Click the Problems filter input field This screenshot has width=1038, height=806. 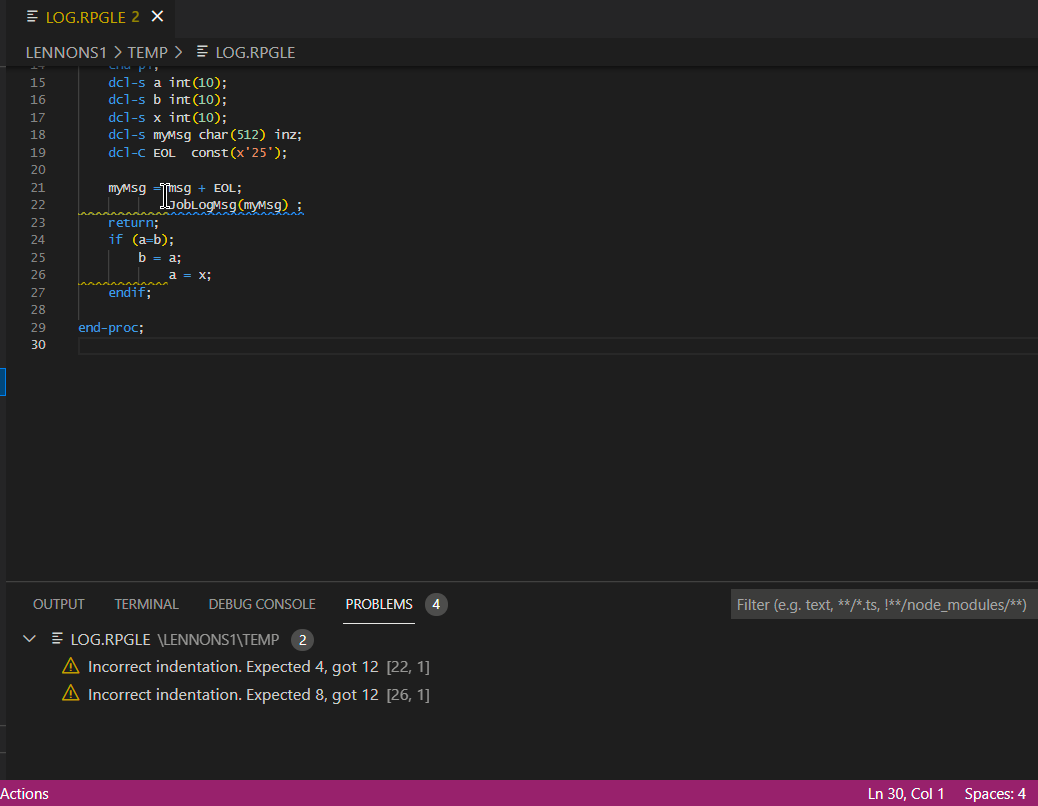pyautogui.click(x=883, y=604)
